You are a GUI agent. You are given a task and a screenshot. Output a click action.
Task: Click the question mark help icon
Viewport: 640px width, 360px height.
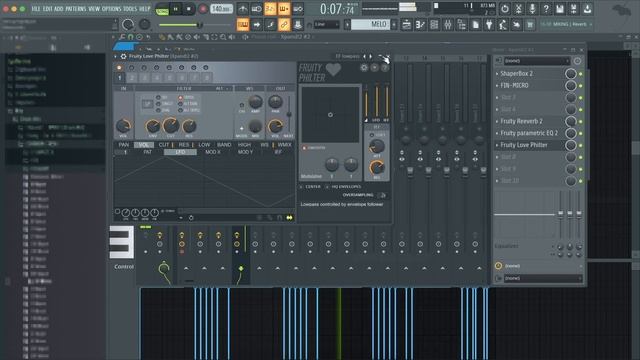tap(546, 9)
